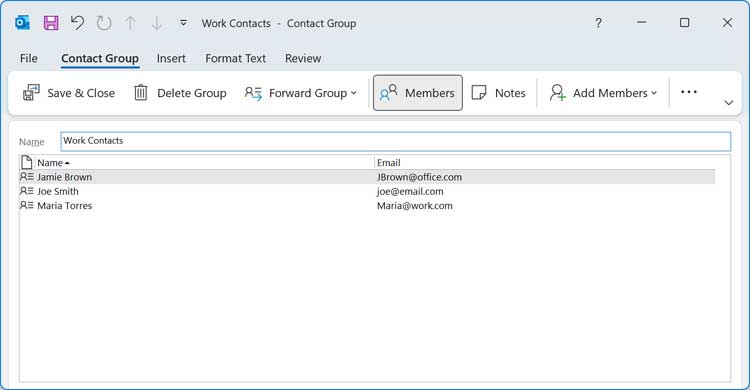Click contact icon beside Maria Torres
This screenshot has height=390, width=750.
26,206
